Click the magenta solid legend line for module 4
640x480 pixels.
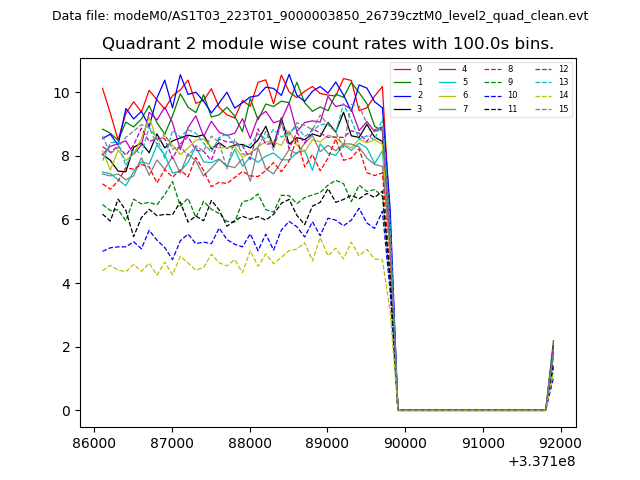[449, 69]
